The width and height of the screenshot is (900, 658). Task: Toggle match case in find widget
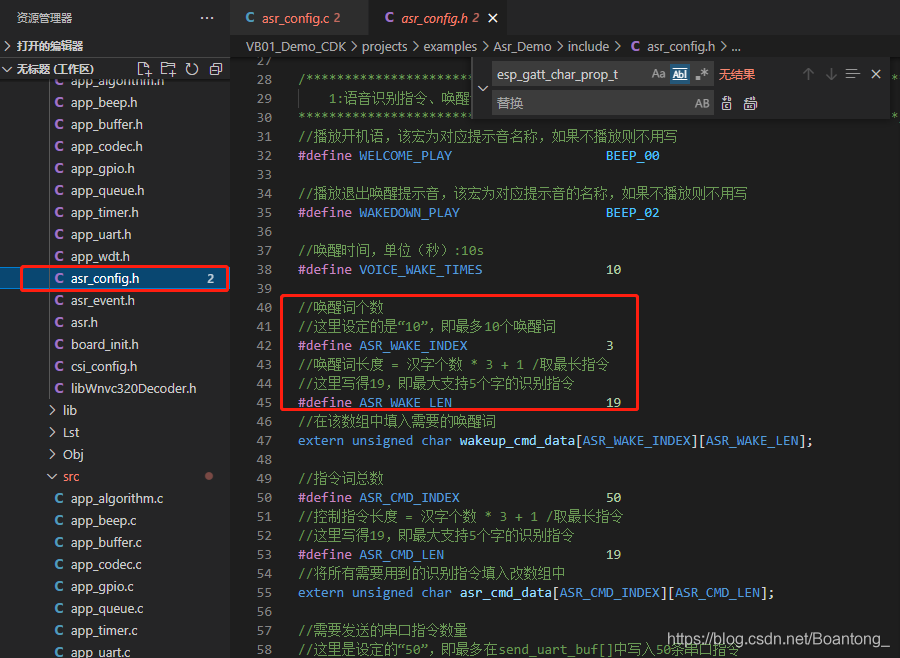(658, 74)
